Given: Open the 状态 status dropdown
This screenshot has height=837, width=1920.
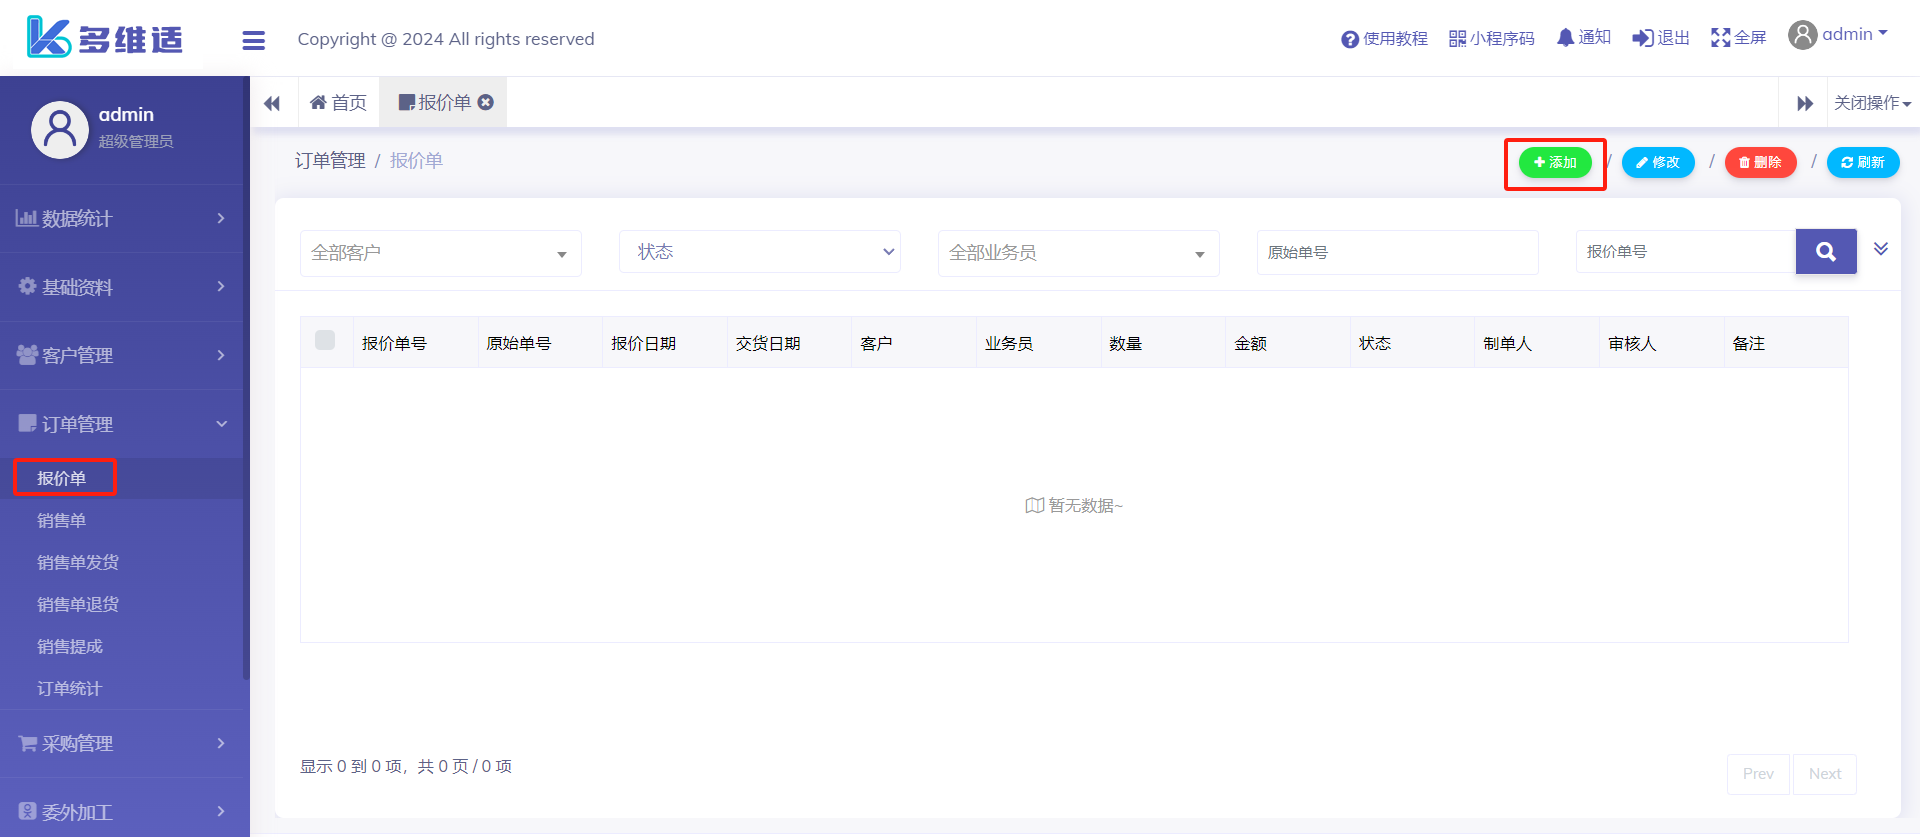Looking at the screenshot, I should tap(760, 252).
